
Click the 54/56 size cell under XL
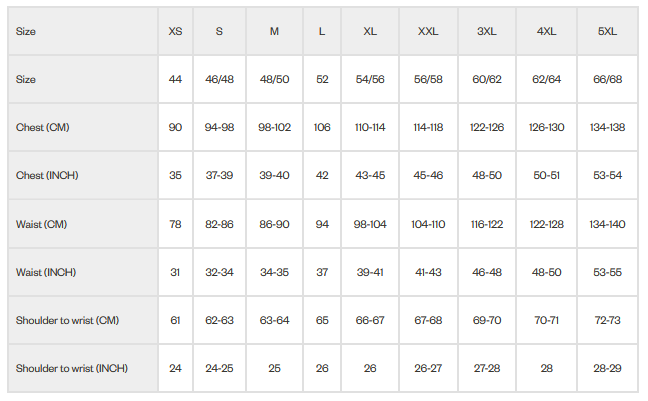370,79
